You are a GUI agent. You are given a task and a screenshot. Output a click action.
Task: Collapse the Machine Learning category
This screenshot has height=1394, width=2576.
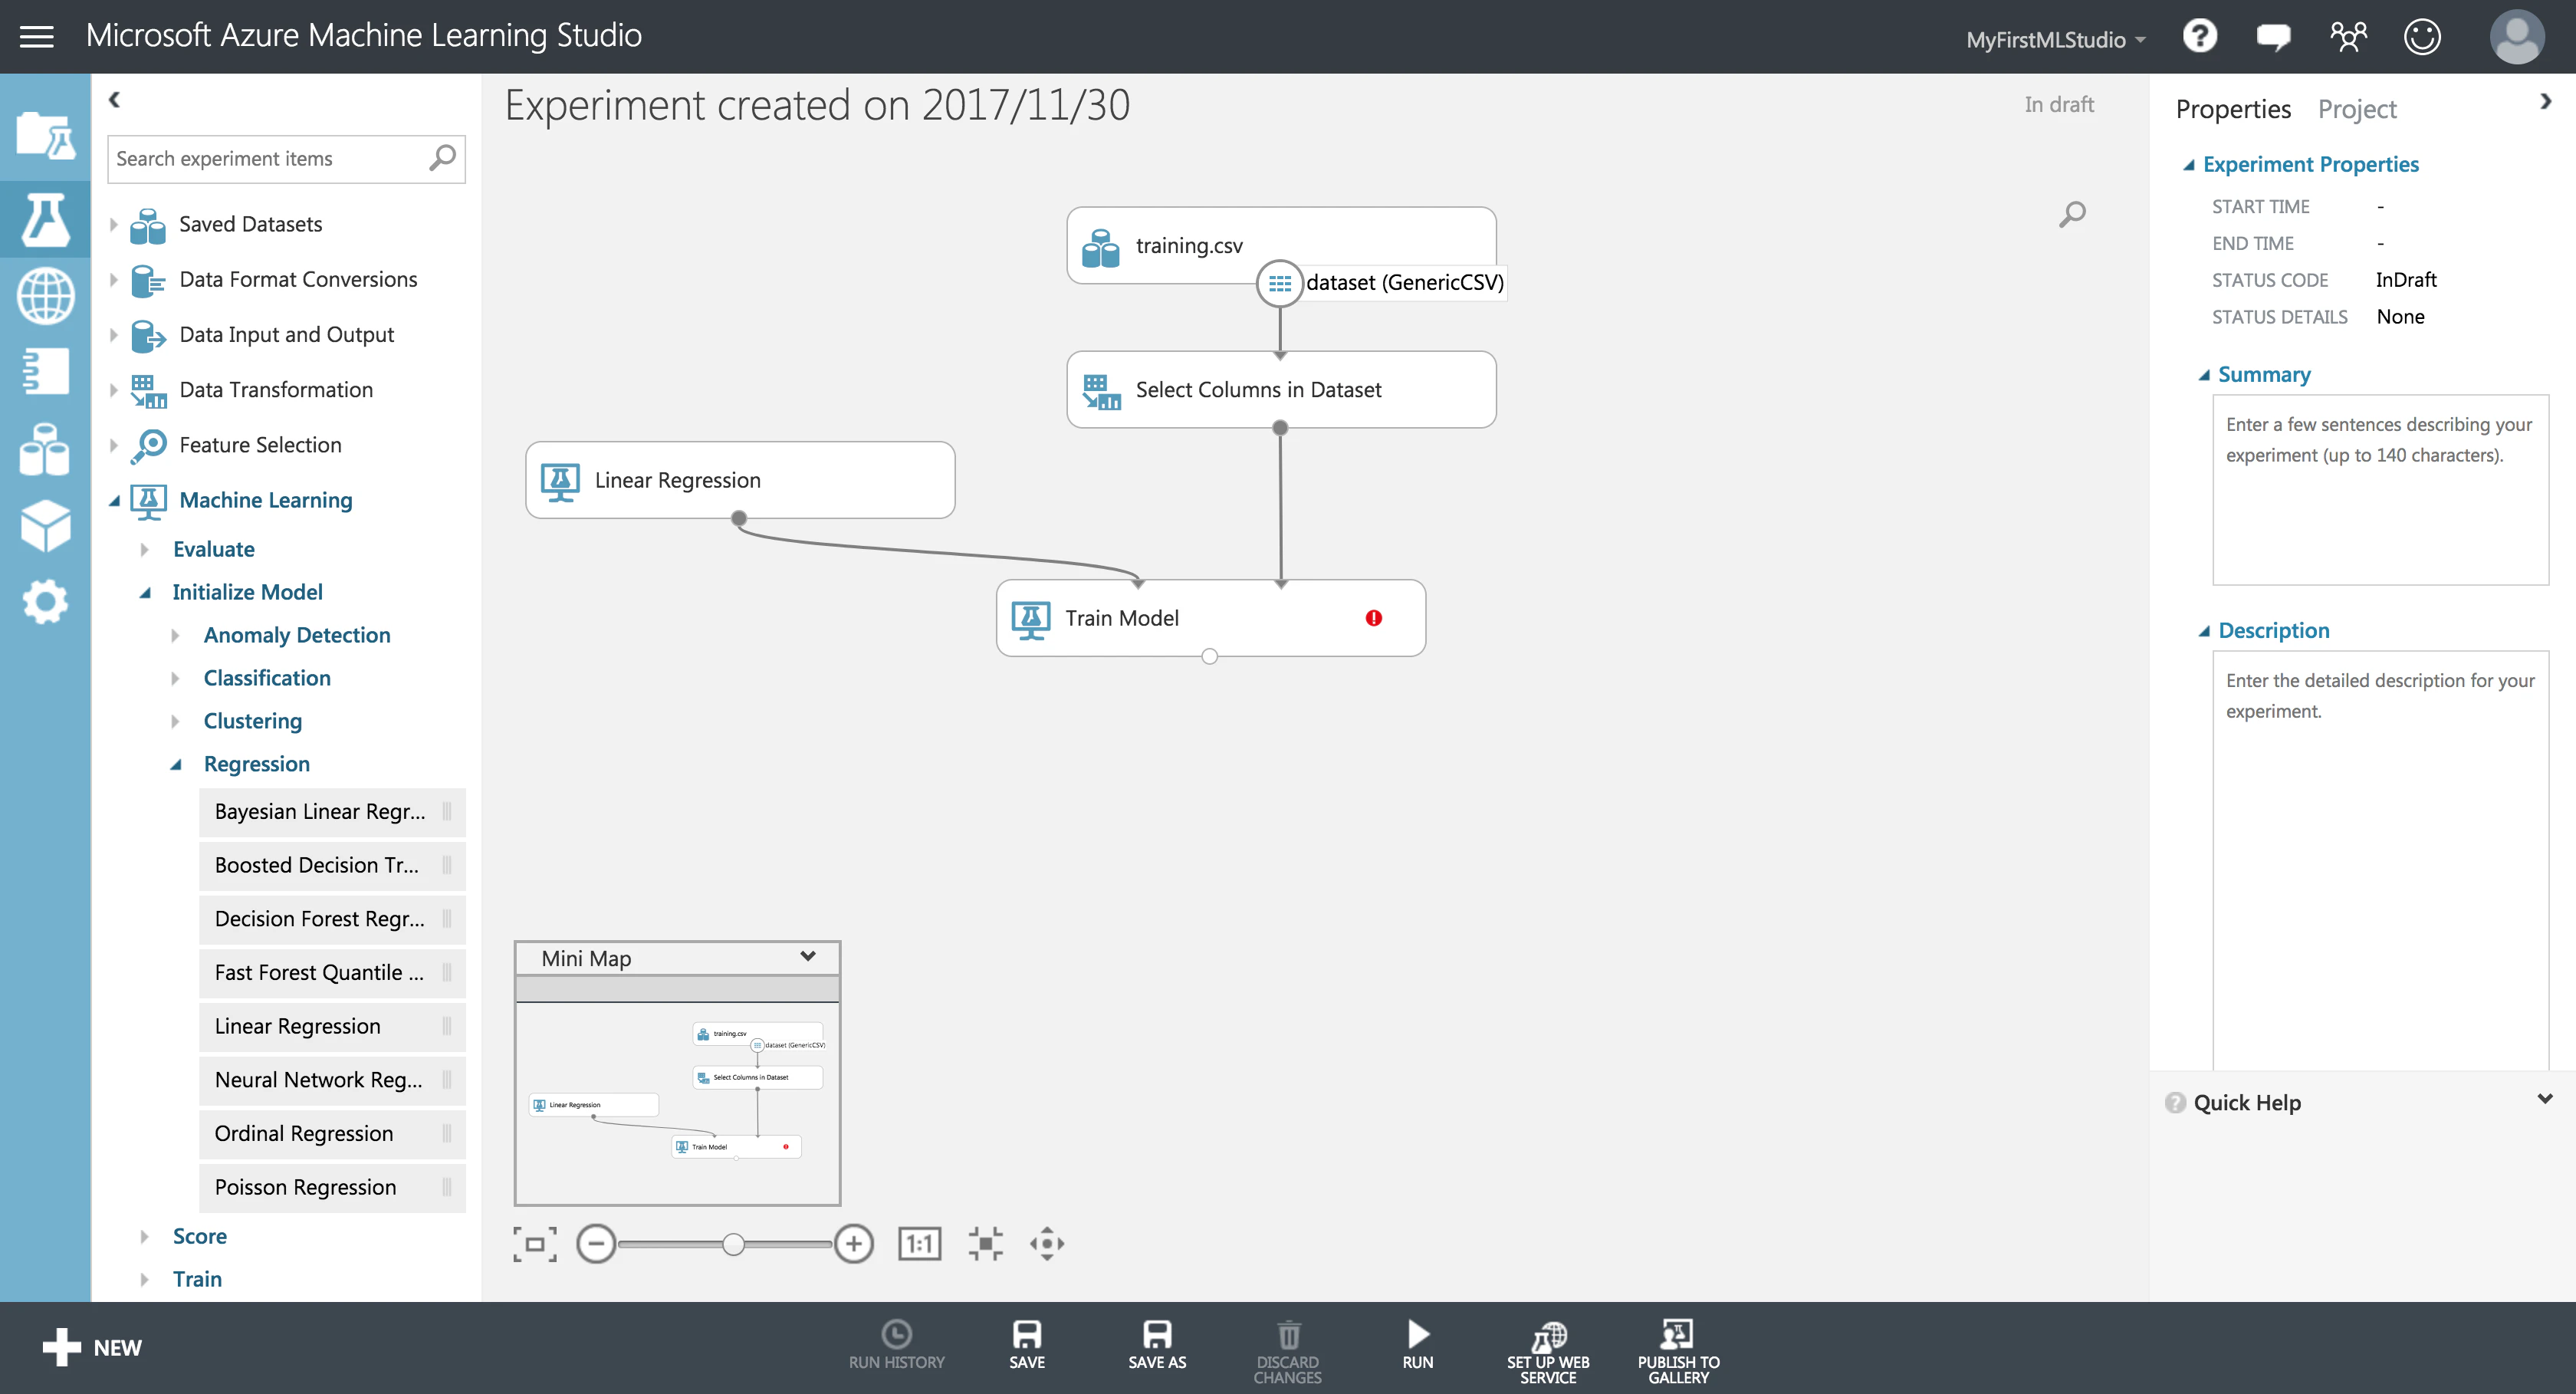[x=114, y=501]
